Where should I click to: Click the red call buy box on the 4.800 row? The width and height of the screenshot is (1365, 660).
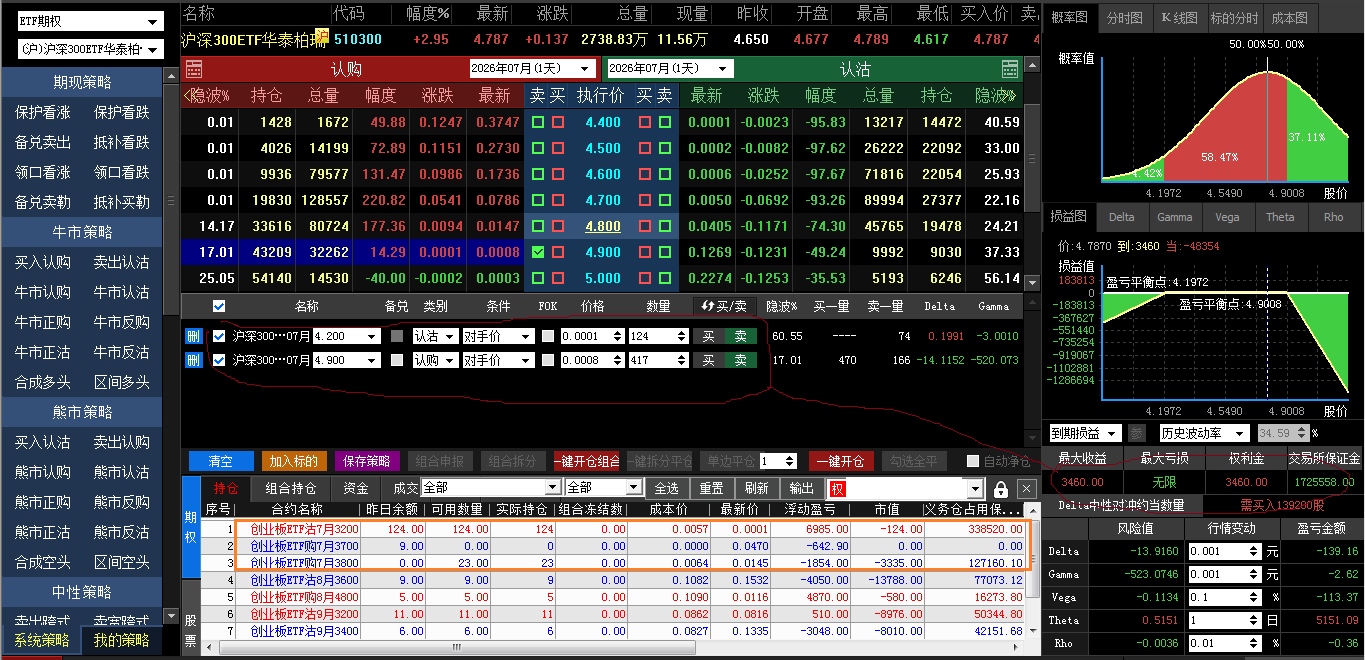click(558, 226)
